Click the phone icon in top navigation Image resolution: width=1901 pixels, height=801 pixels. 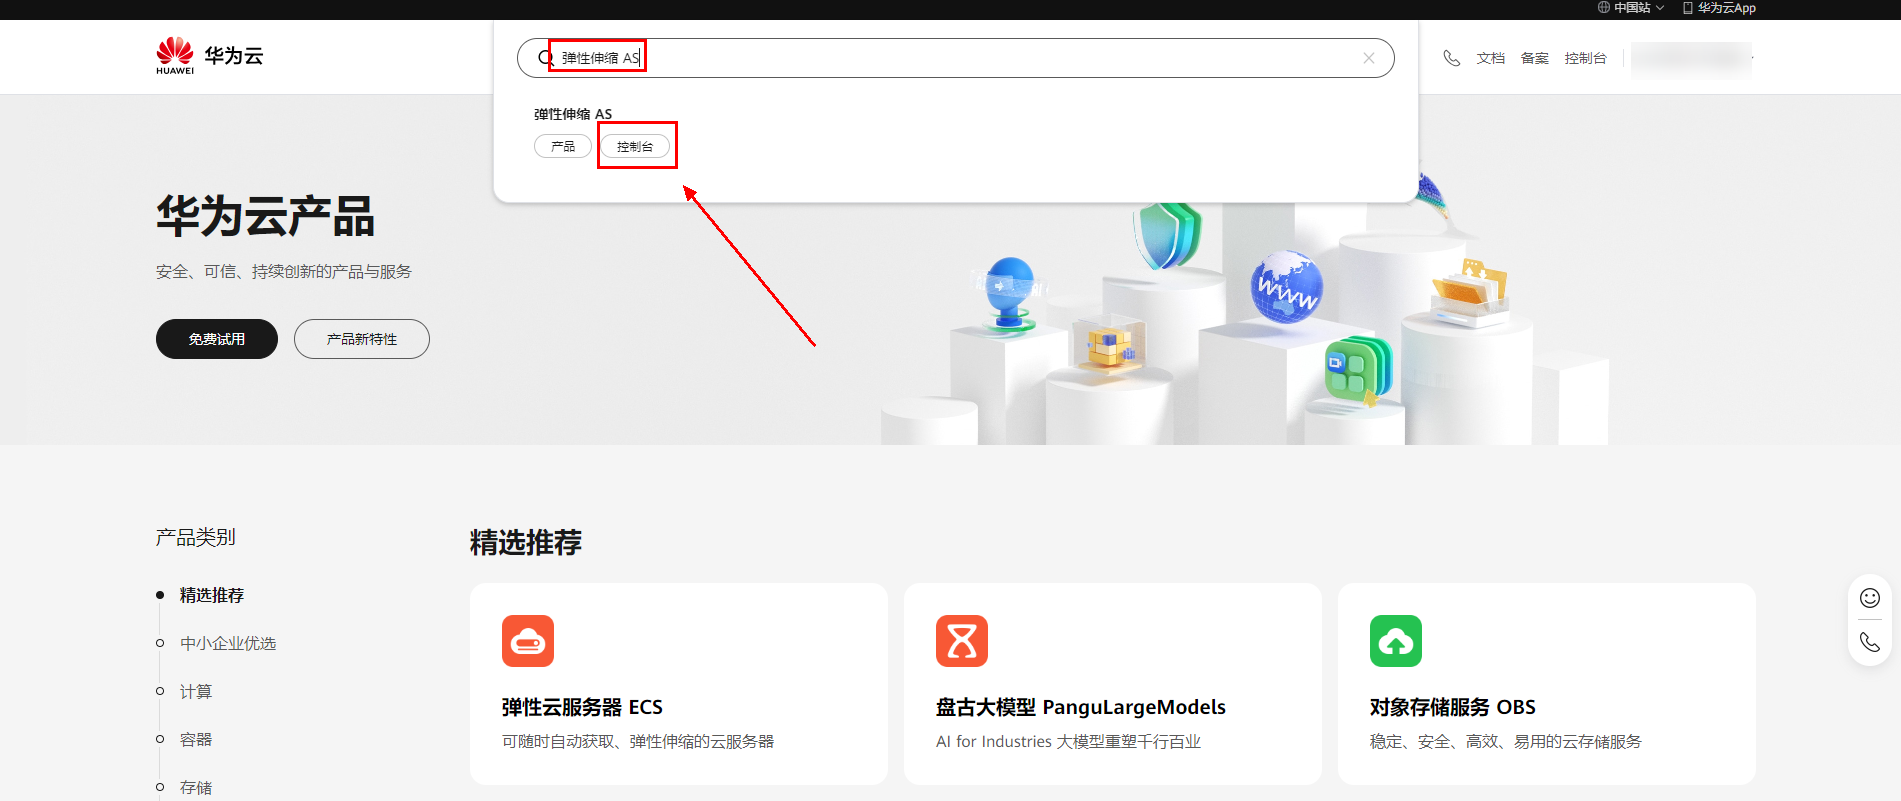point(1451,58)
